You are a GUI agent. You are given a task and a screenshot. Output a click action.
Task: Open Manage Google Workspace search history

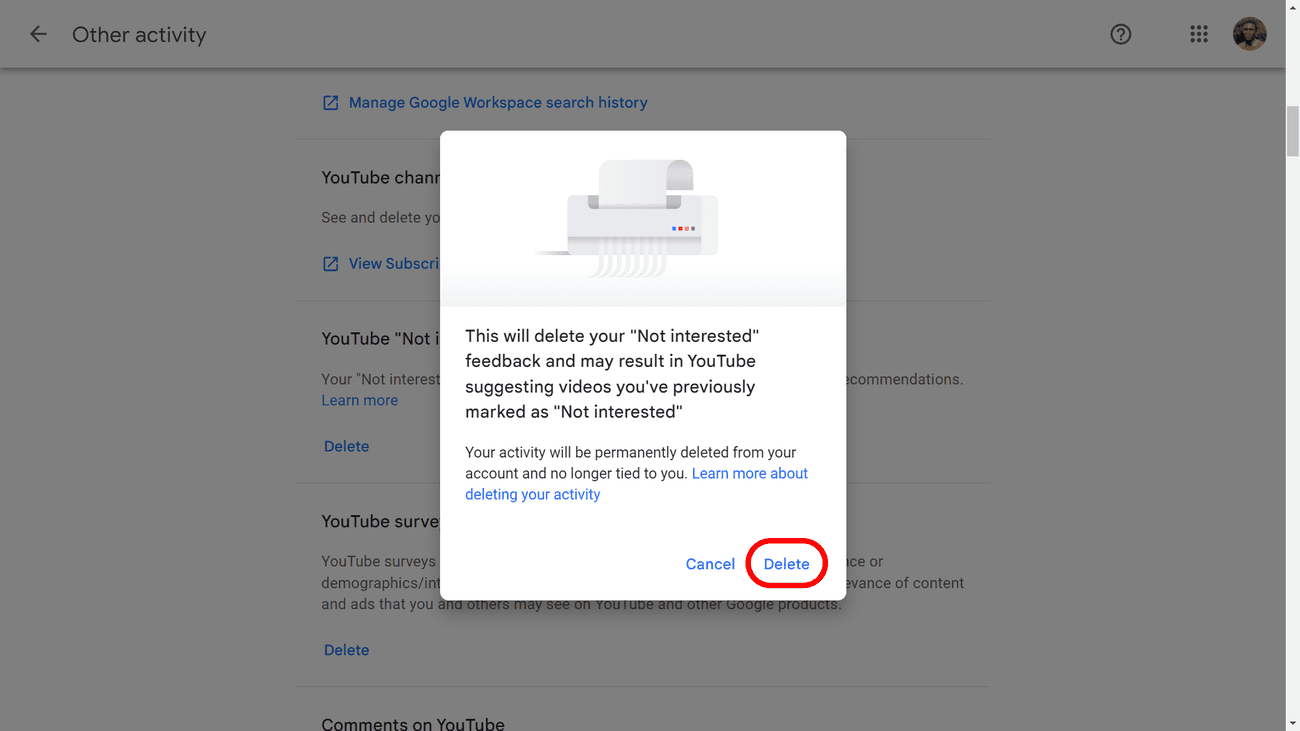498,102
